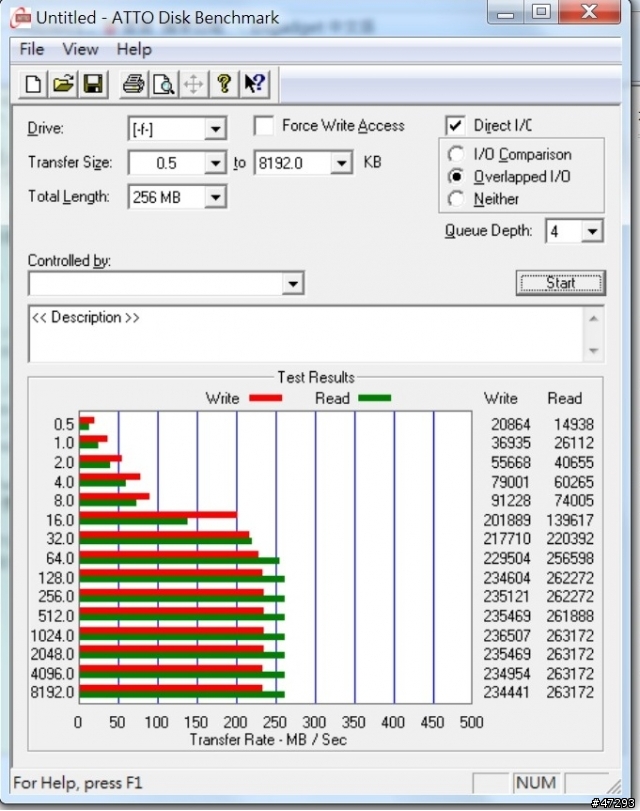
Task: Click the 8192.0 transfer size row label
Action: pos(52,692)
